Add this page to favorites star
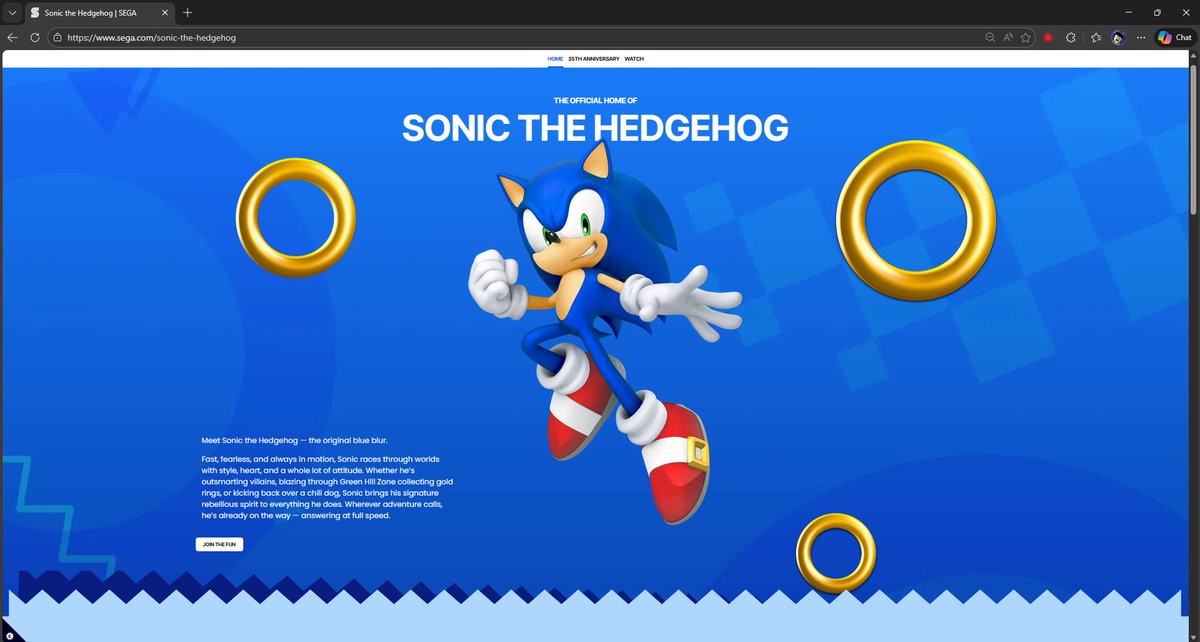The image size is (1200, 642). (1027, 37)
